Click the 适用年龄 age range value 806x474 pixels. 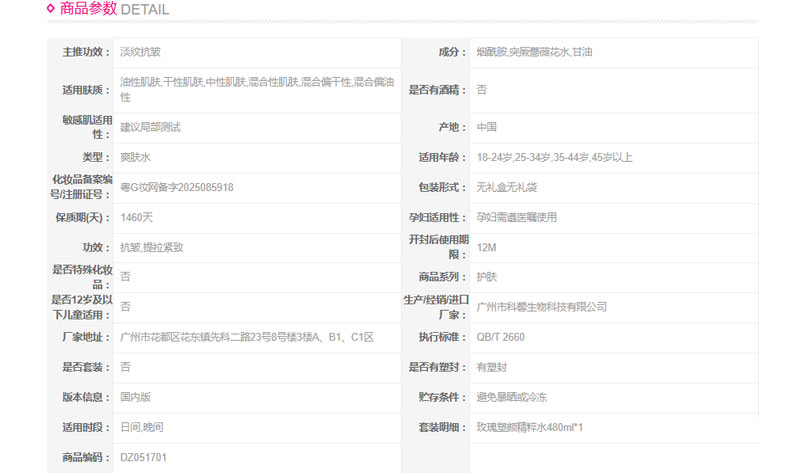(x=554, y=157)
